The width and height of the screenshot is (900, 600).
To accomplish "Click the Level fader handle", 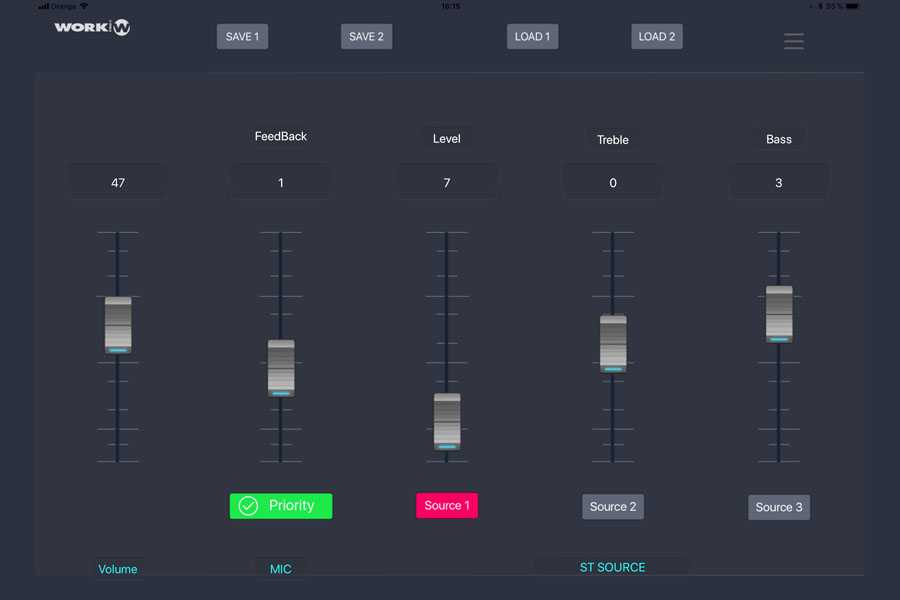I will coord(447,421).
